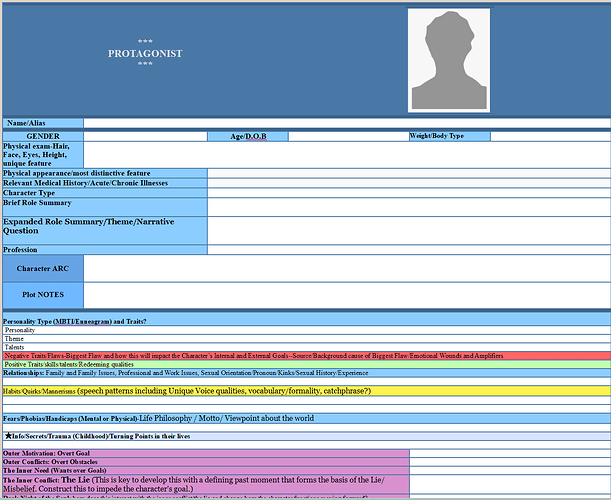Image resolution: width=611 pixels, height=500 pixels.
Task: Select the Fears/Phobias/Handicaps row
Action: coord(305,418)
